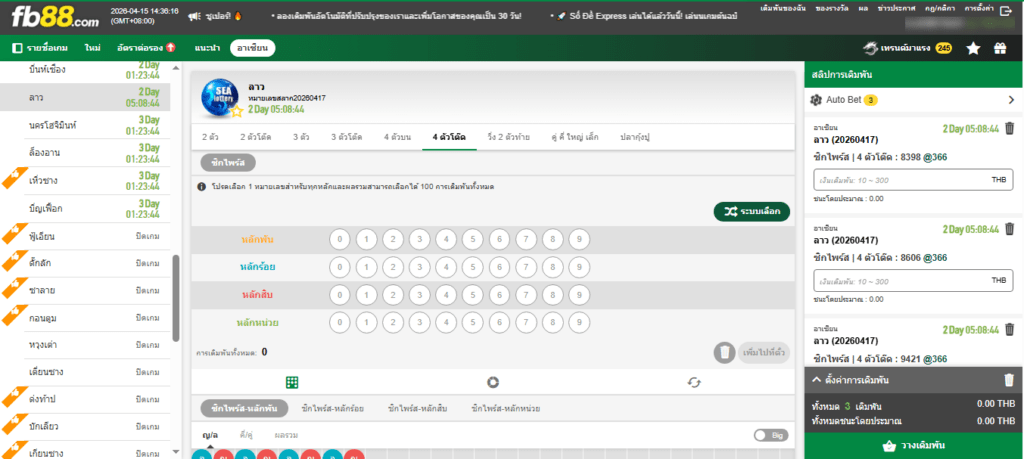
Task: Click the orange ribbon beside เหิ่วซาง
Action: coord(14,179)
